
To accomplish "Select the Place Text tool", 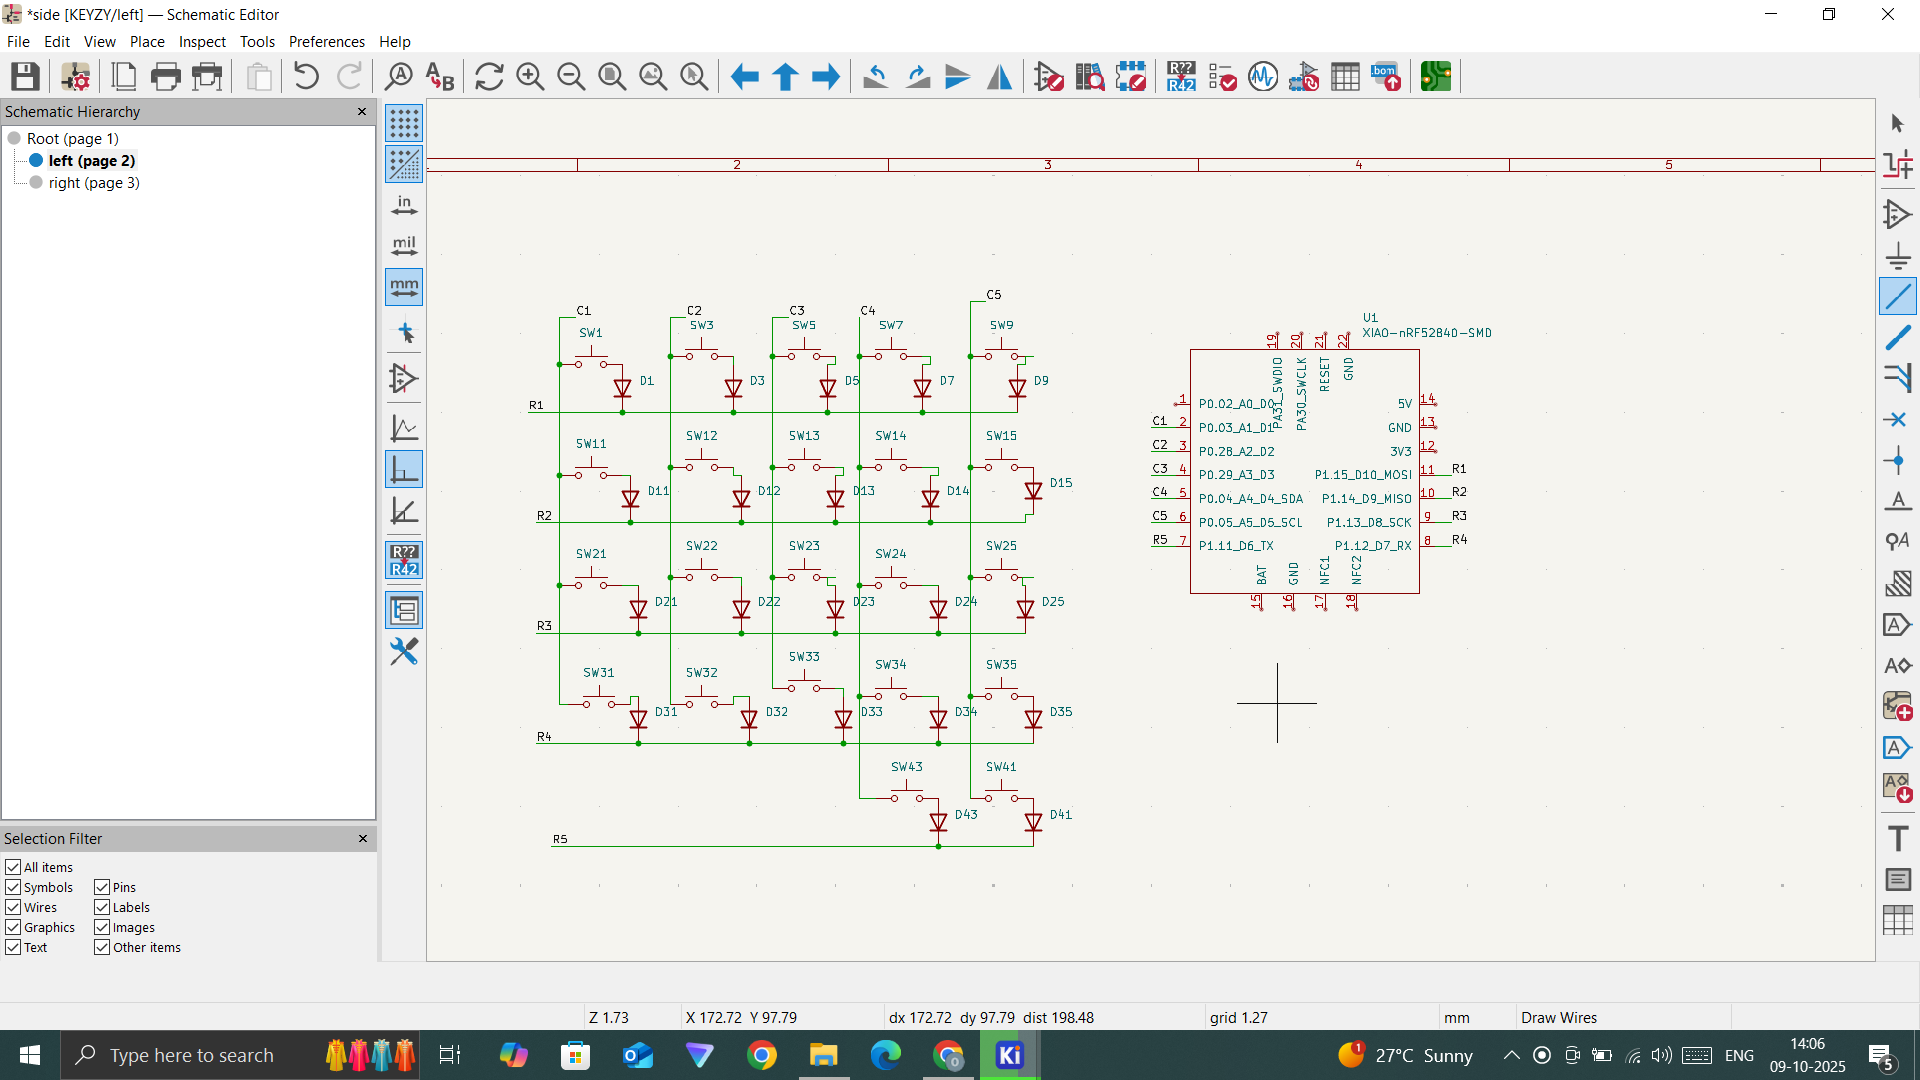I will 1898,839.
